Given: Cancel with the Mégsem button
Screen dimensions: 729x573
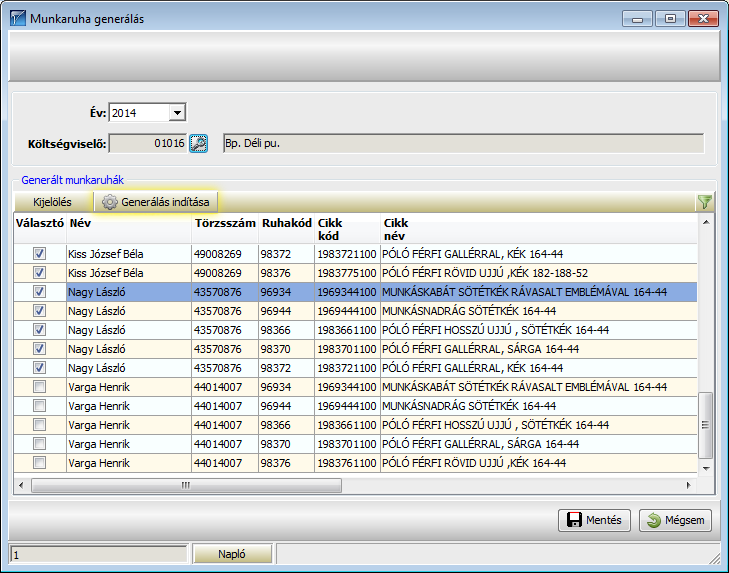Looking at the screenshot, I should coord(676,520).
